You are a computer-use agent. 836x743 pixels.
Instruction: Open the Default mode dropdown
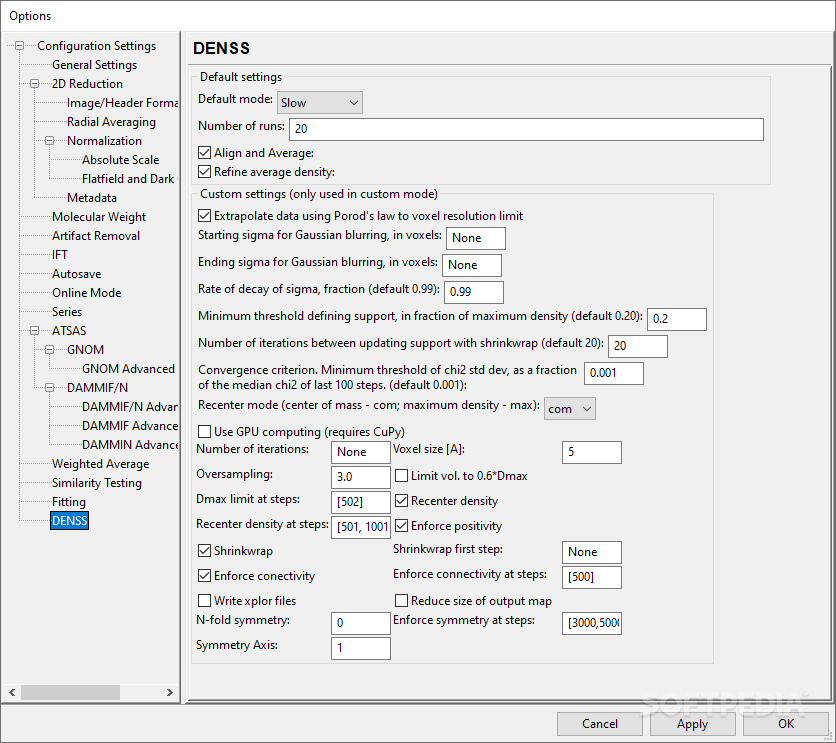(x=320, y=102)
